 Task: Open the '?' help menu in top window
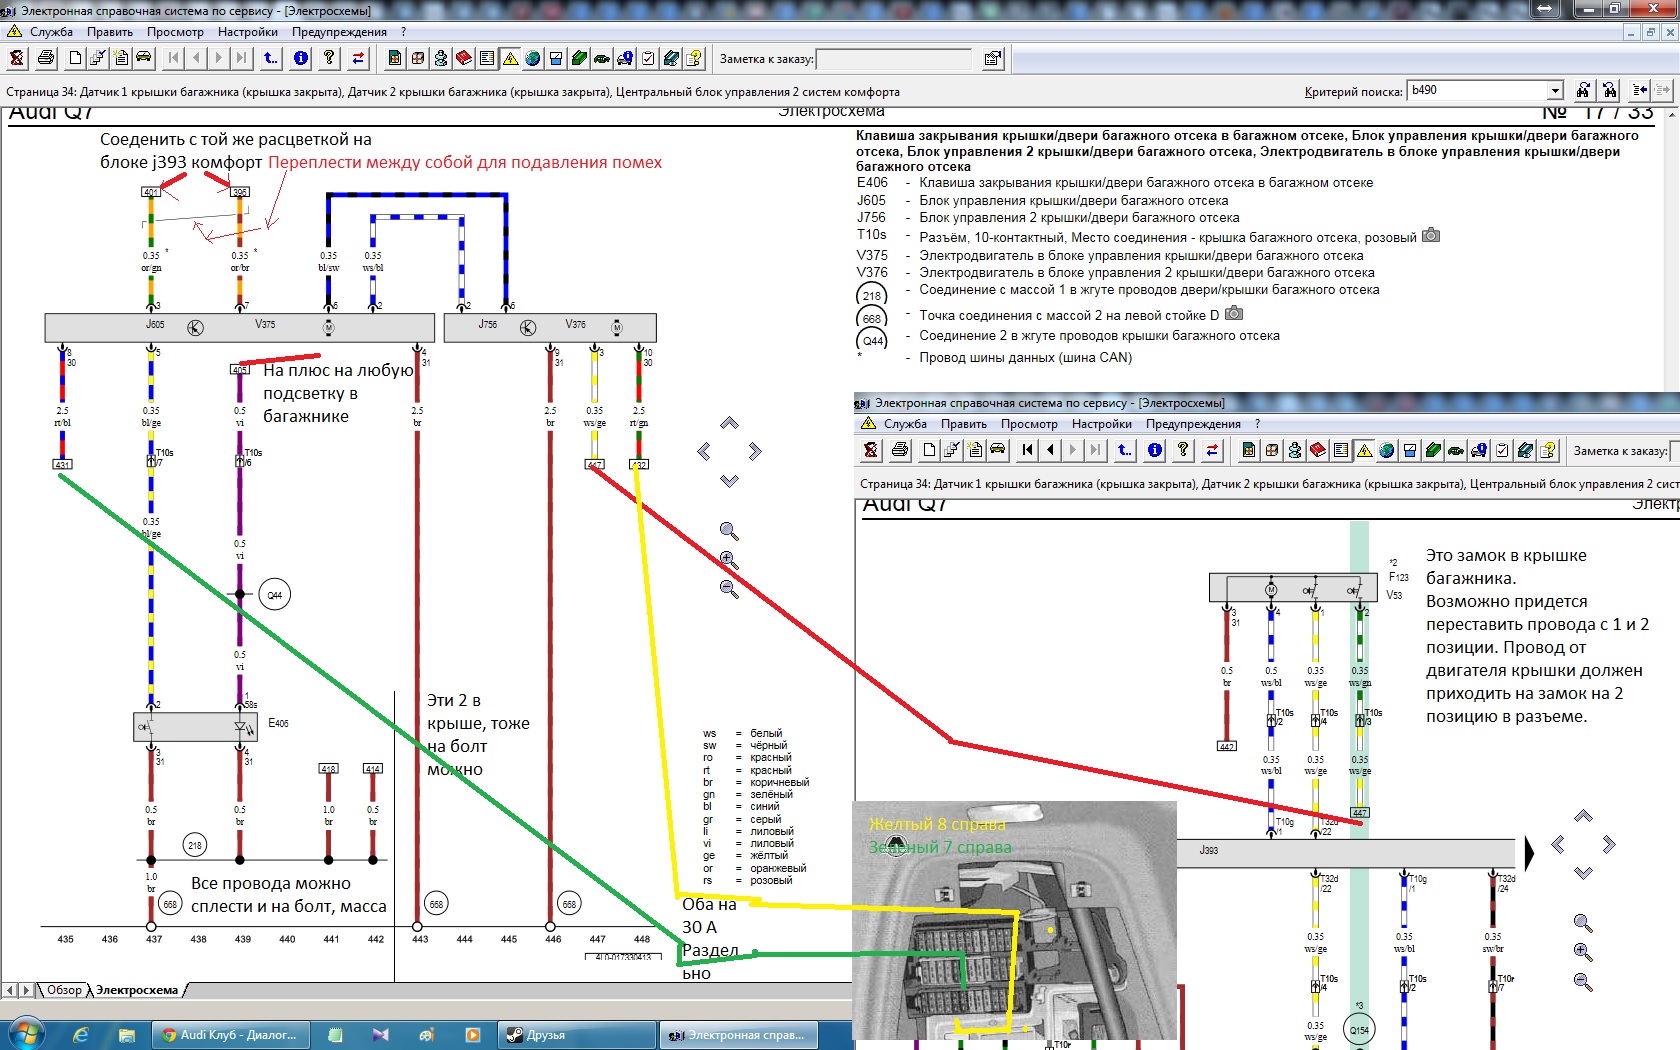(x=404, y=32)
